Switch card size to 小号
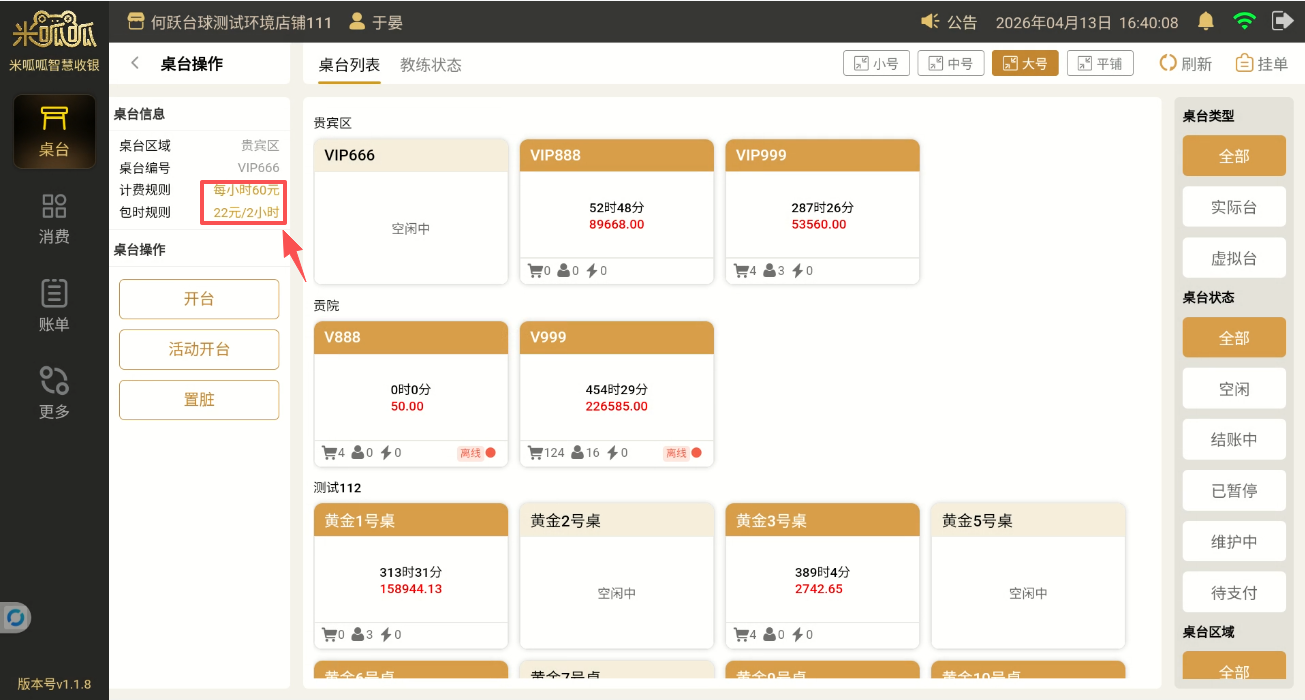 pos(871,64)
